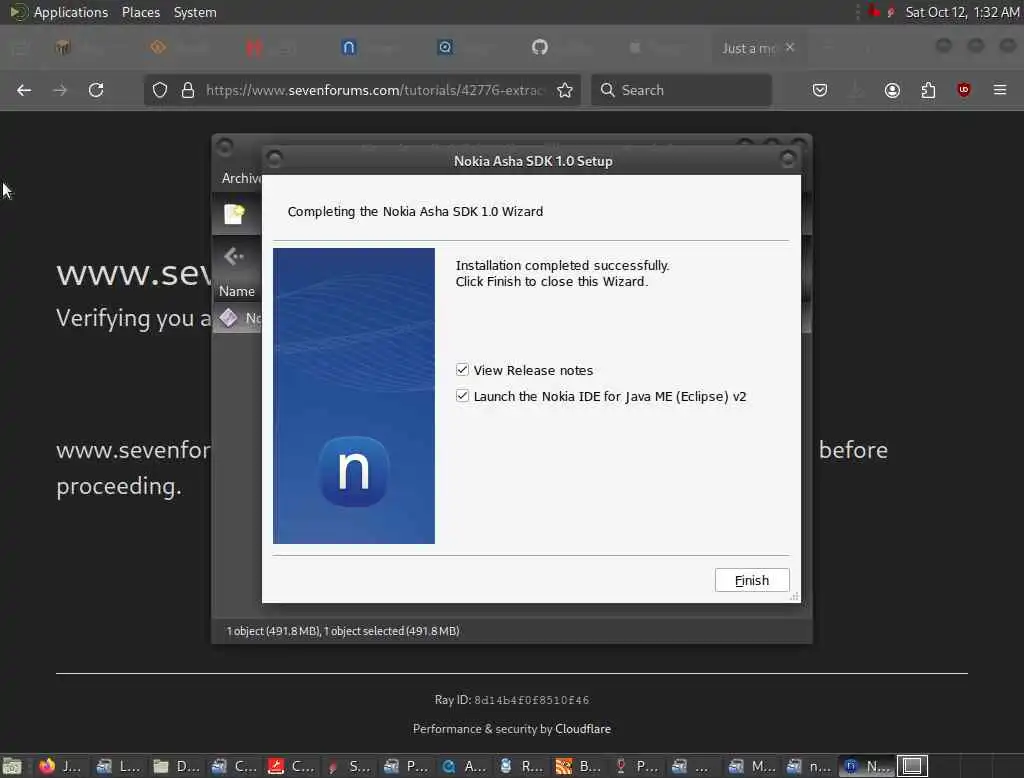Image resolution: width=1024 pixels, height=778 pixels.
Task: Open the 'R...' taskbar window entry
Action: pyautogui.click(x=522, y=766)
